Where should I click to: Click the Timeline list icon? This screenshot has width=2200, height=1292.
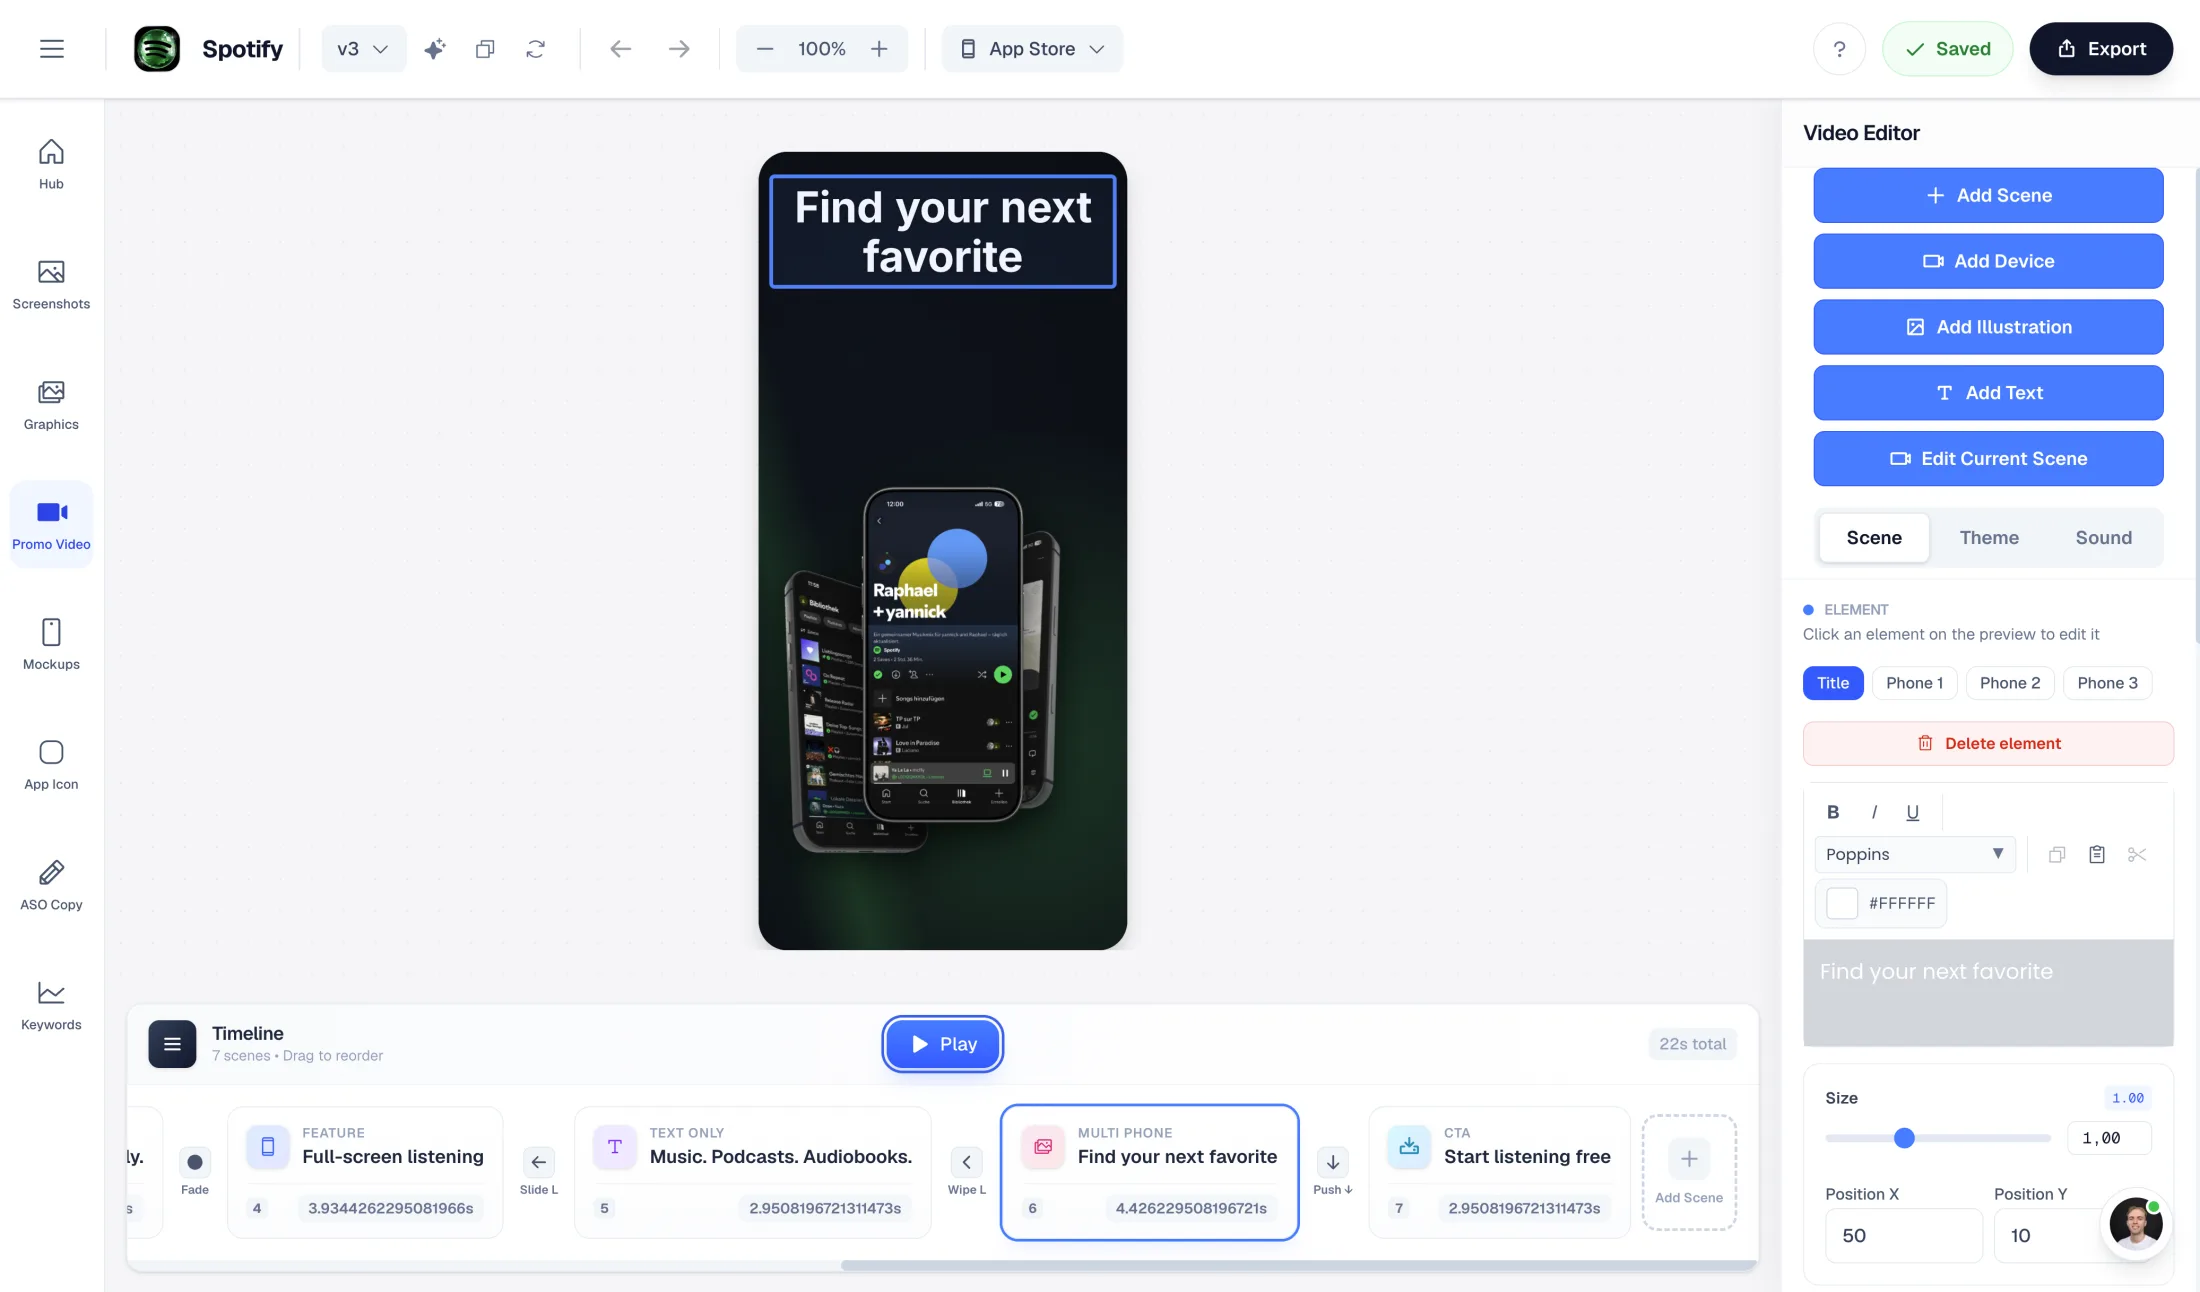click(172, 1044)
